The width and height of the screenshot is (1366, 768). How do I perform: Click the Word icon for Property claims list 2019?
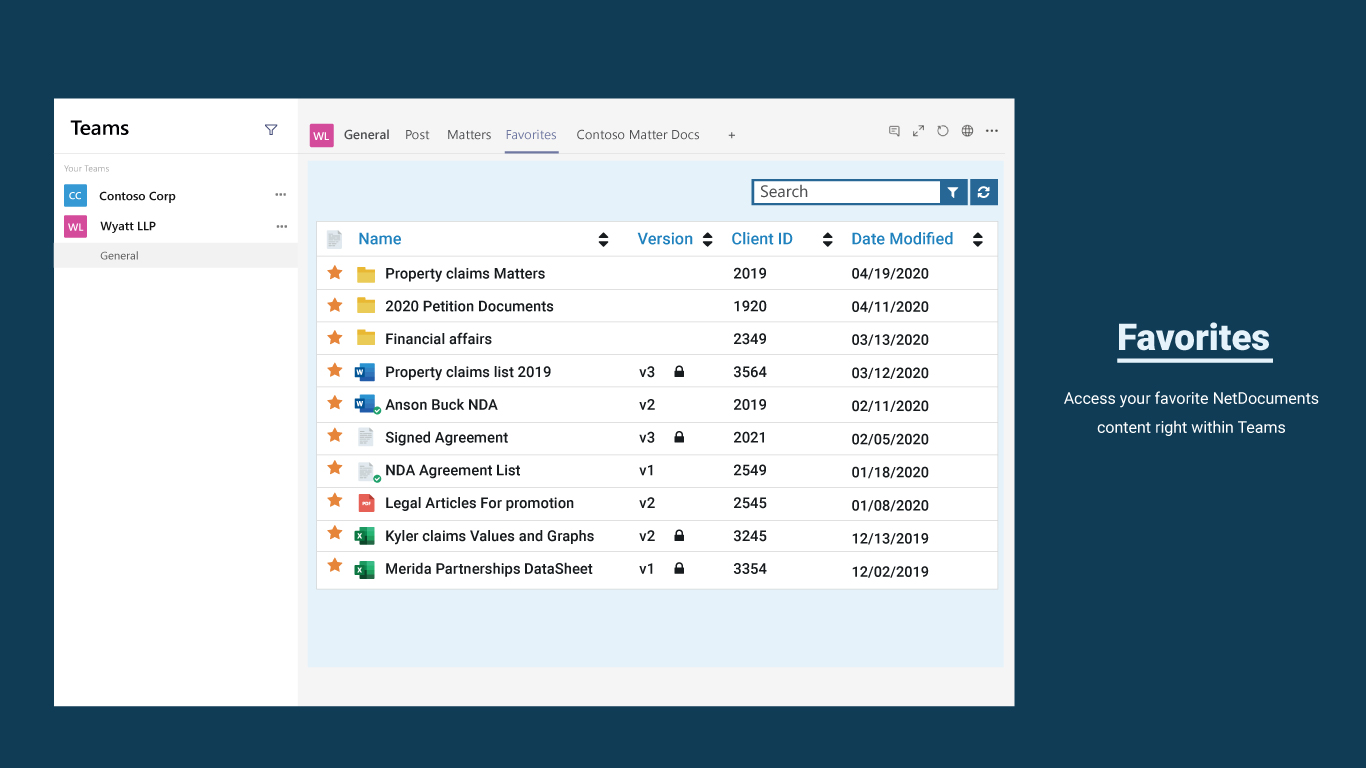pyautogui.click(x=365, y=372)
